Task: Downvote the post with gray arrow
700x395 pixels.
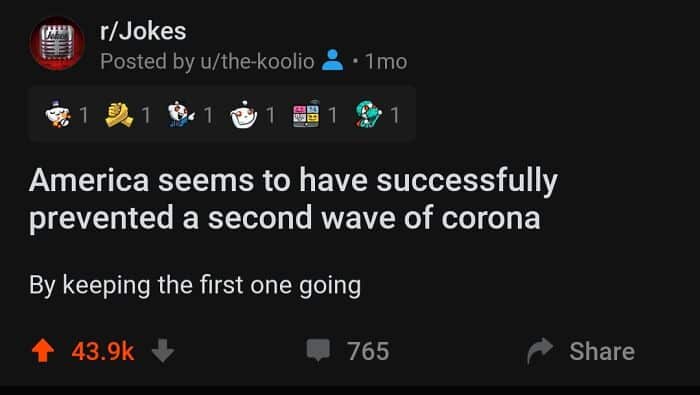Action: coord(163,351)
